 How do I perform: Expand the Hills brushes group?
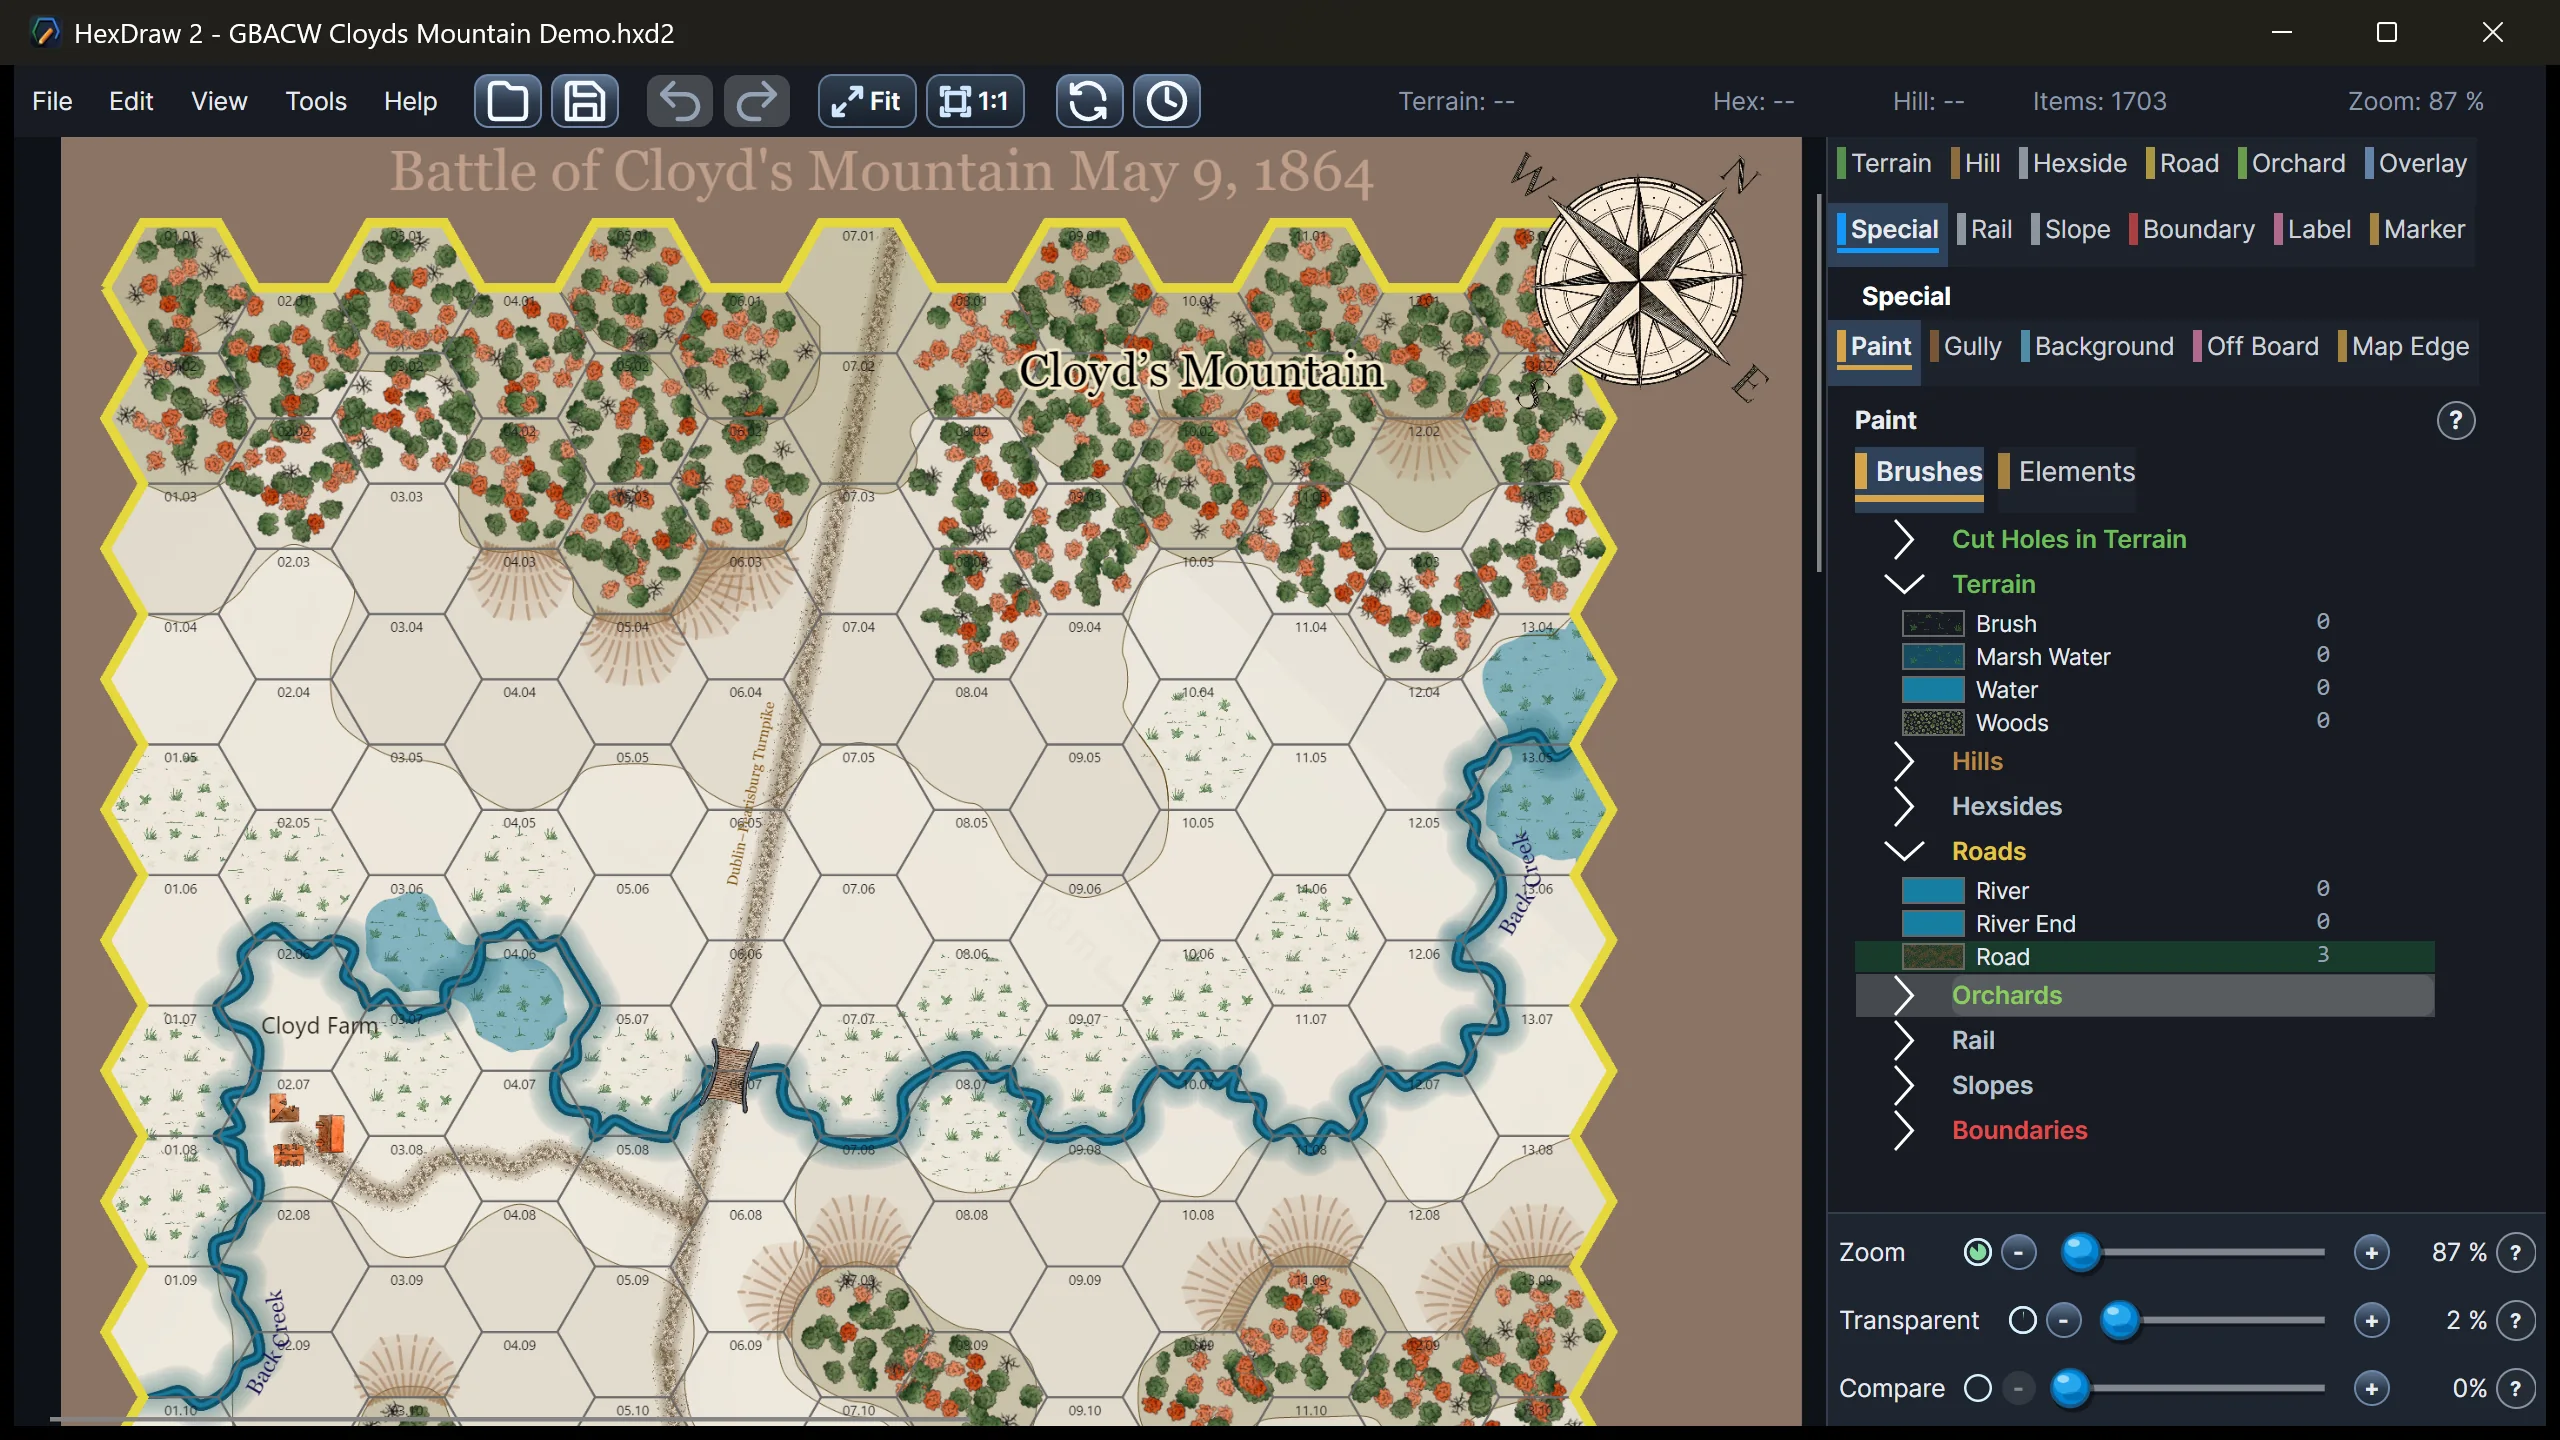pos(1904,761)
